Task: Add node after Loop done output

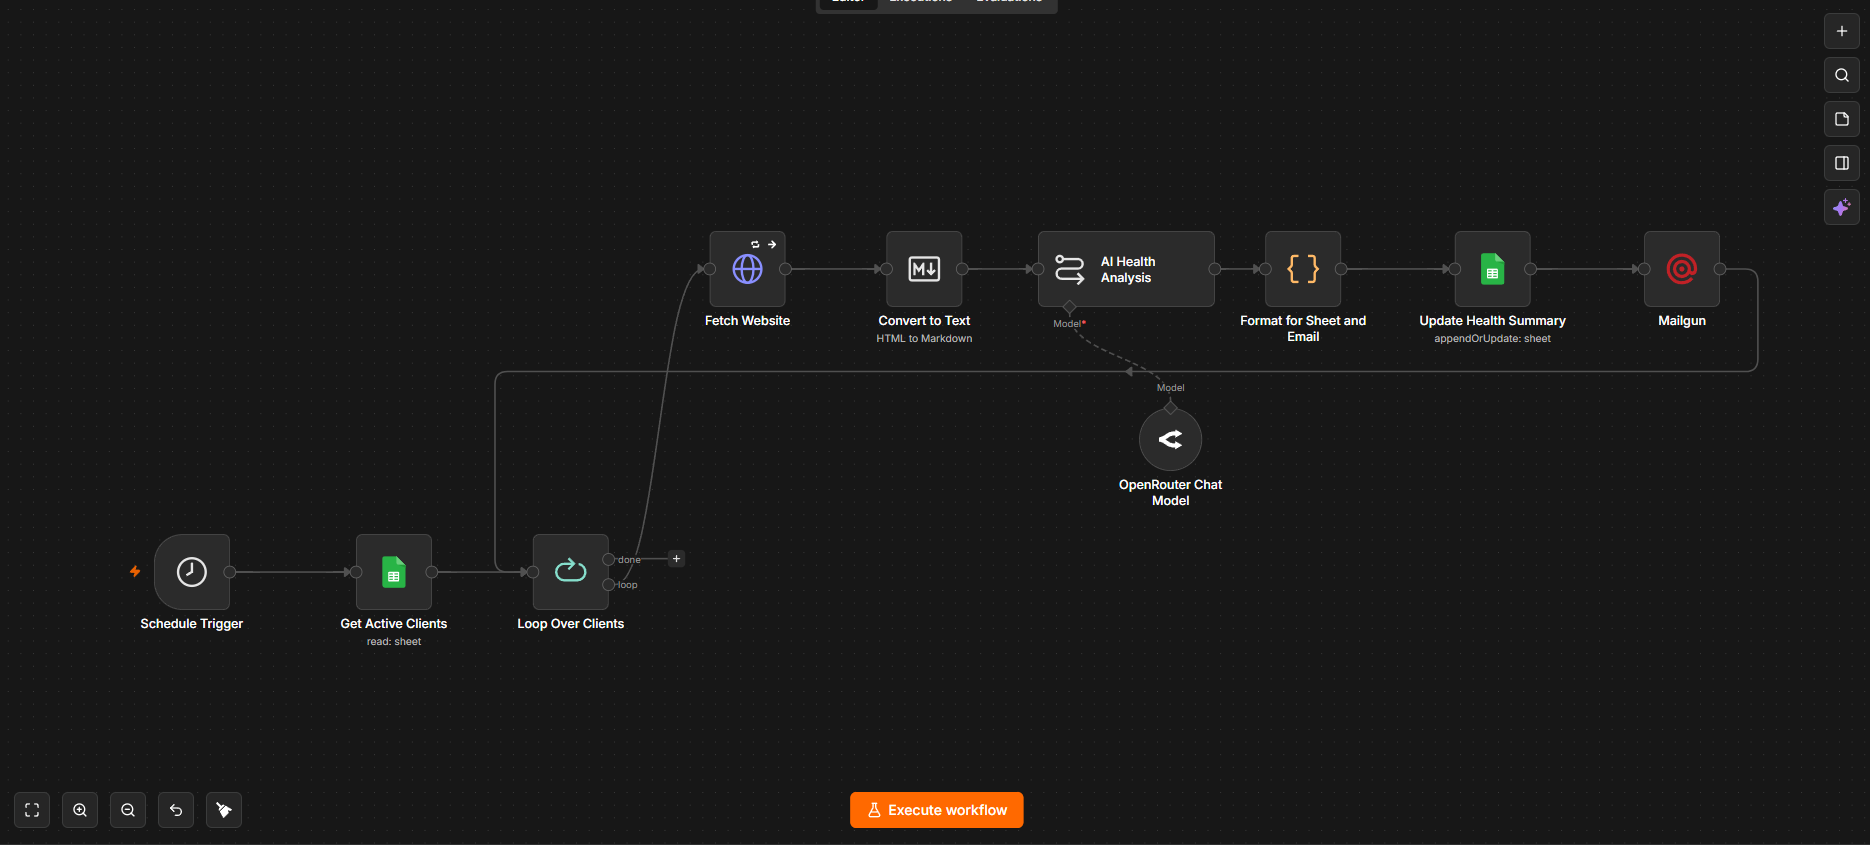Action: [x=676, y=559]
